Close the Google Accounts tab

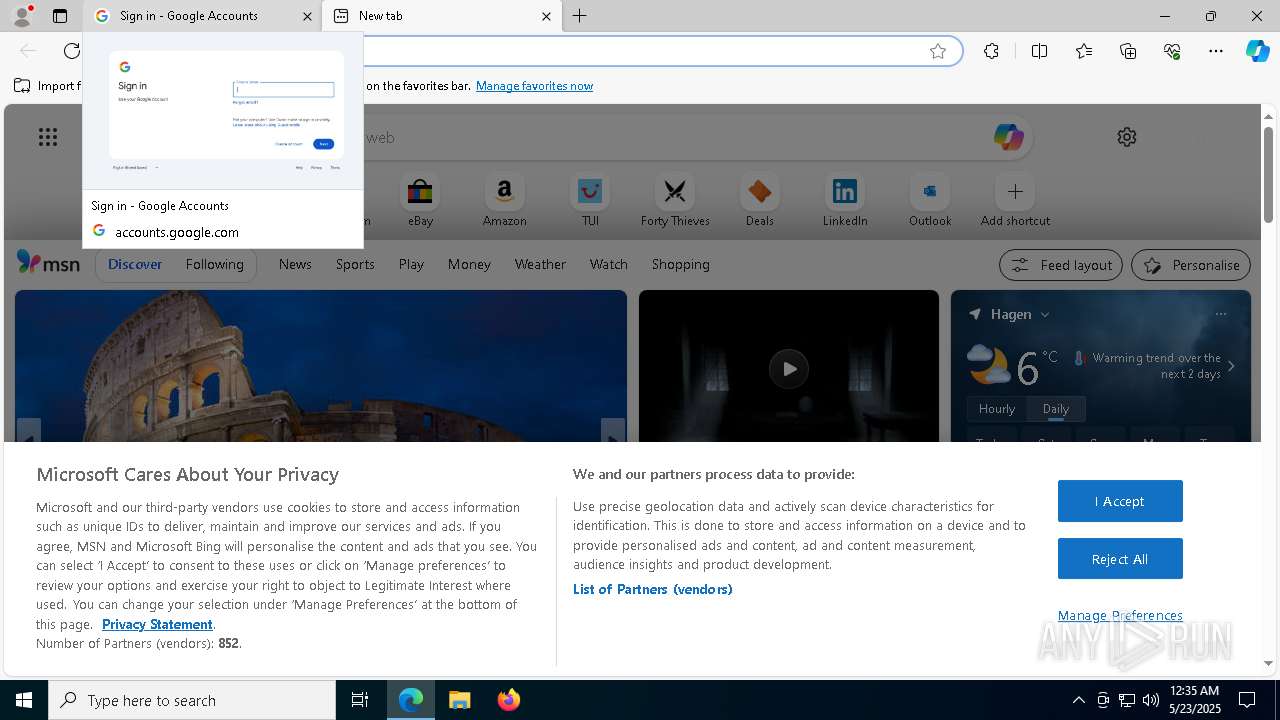[307, 16]
